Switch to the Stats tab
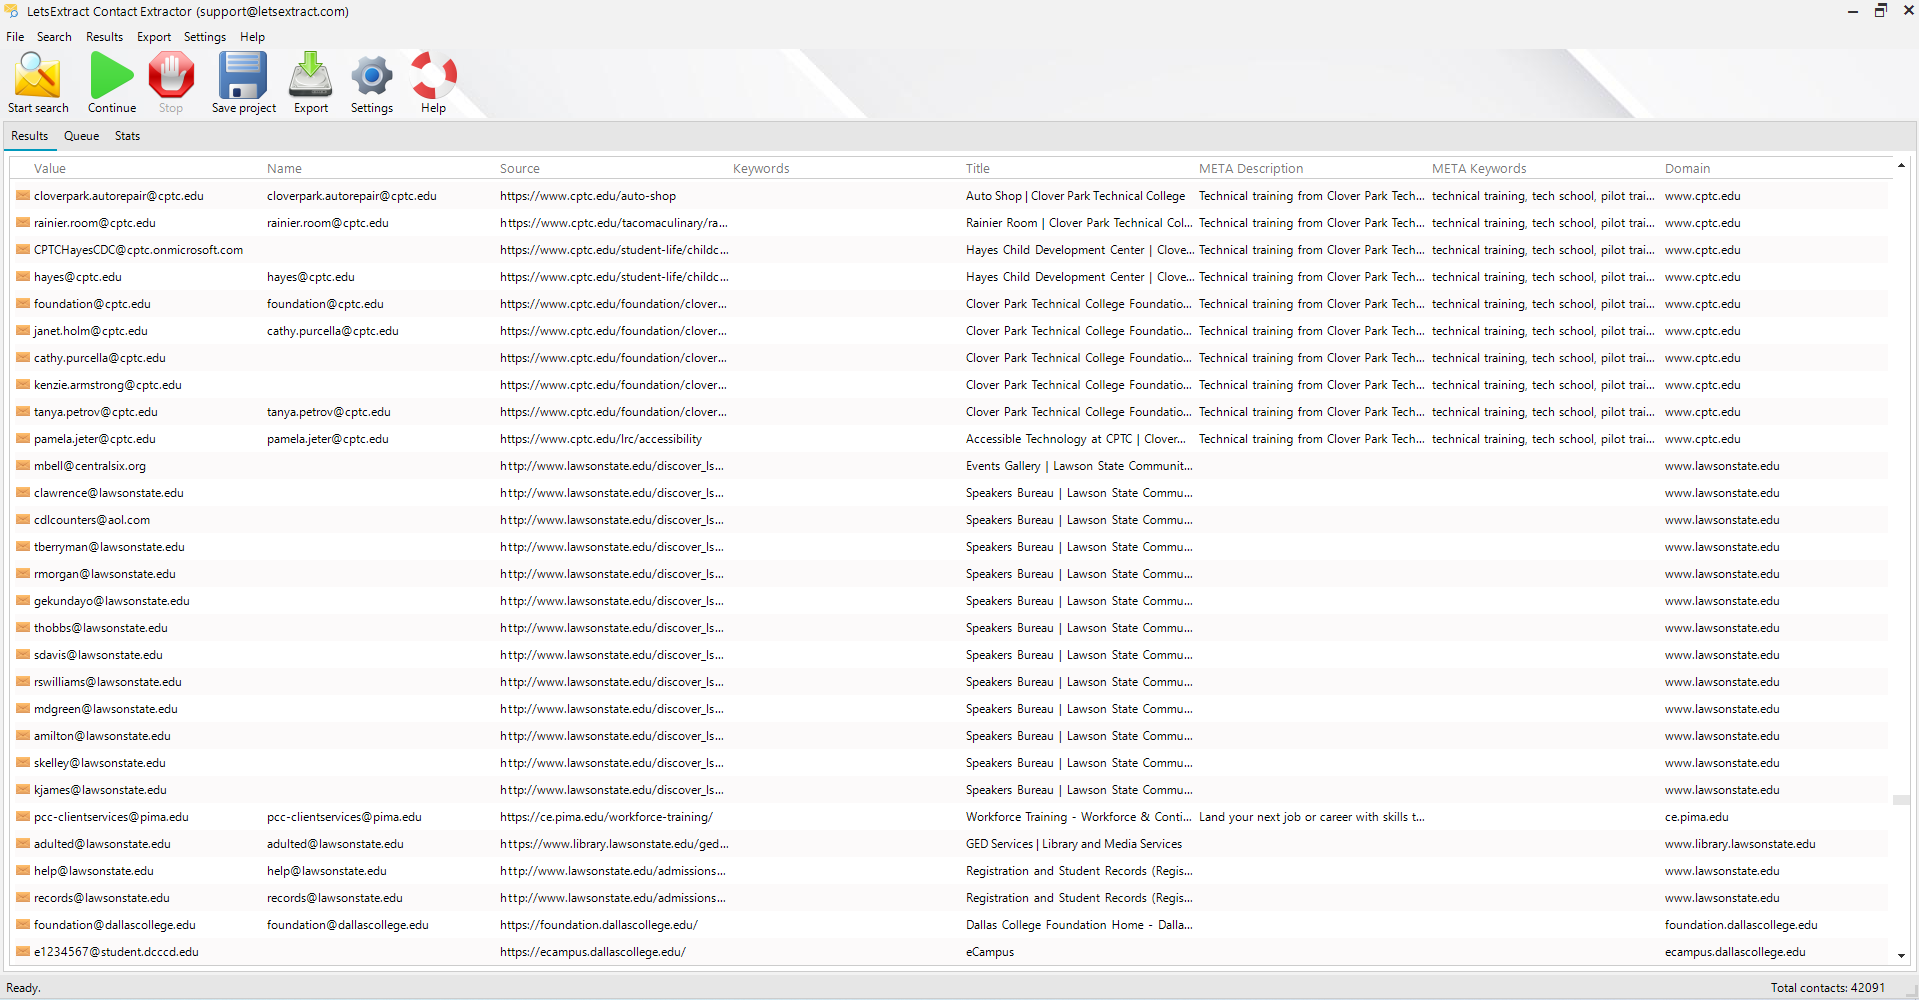The height and width of the screenshot is (1000, 1919). [127, 136]
